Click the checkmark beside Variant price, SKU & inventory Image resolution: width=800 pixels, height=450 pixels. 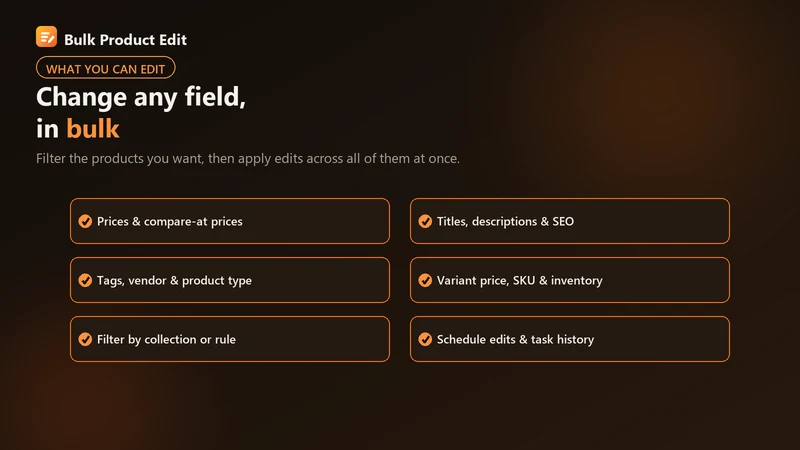(425, 281)
